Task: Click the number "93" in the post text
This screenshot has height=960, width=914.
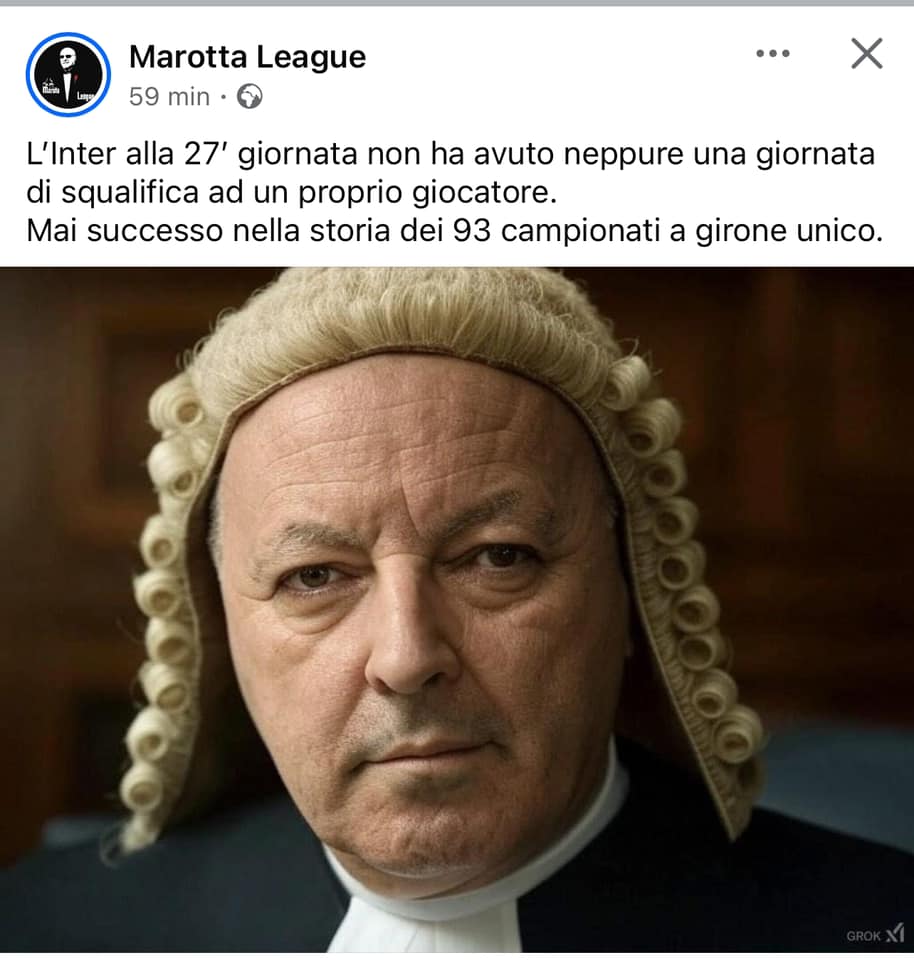Action: (471, 231)
